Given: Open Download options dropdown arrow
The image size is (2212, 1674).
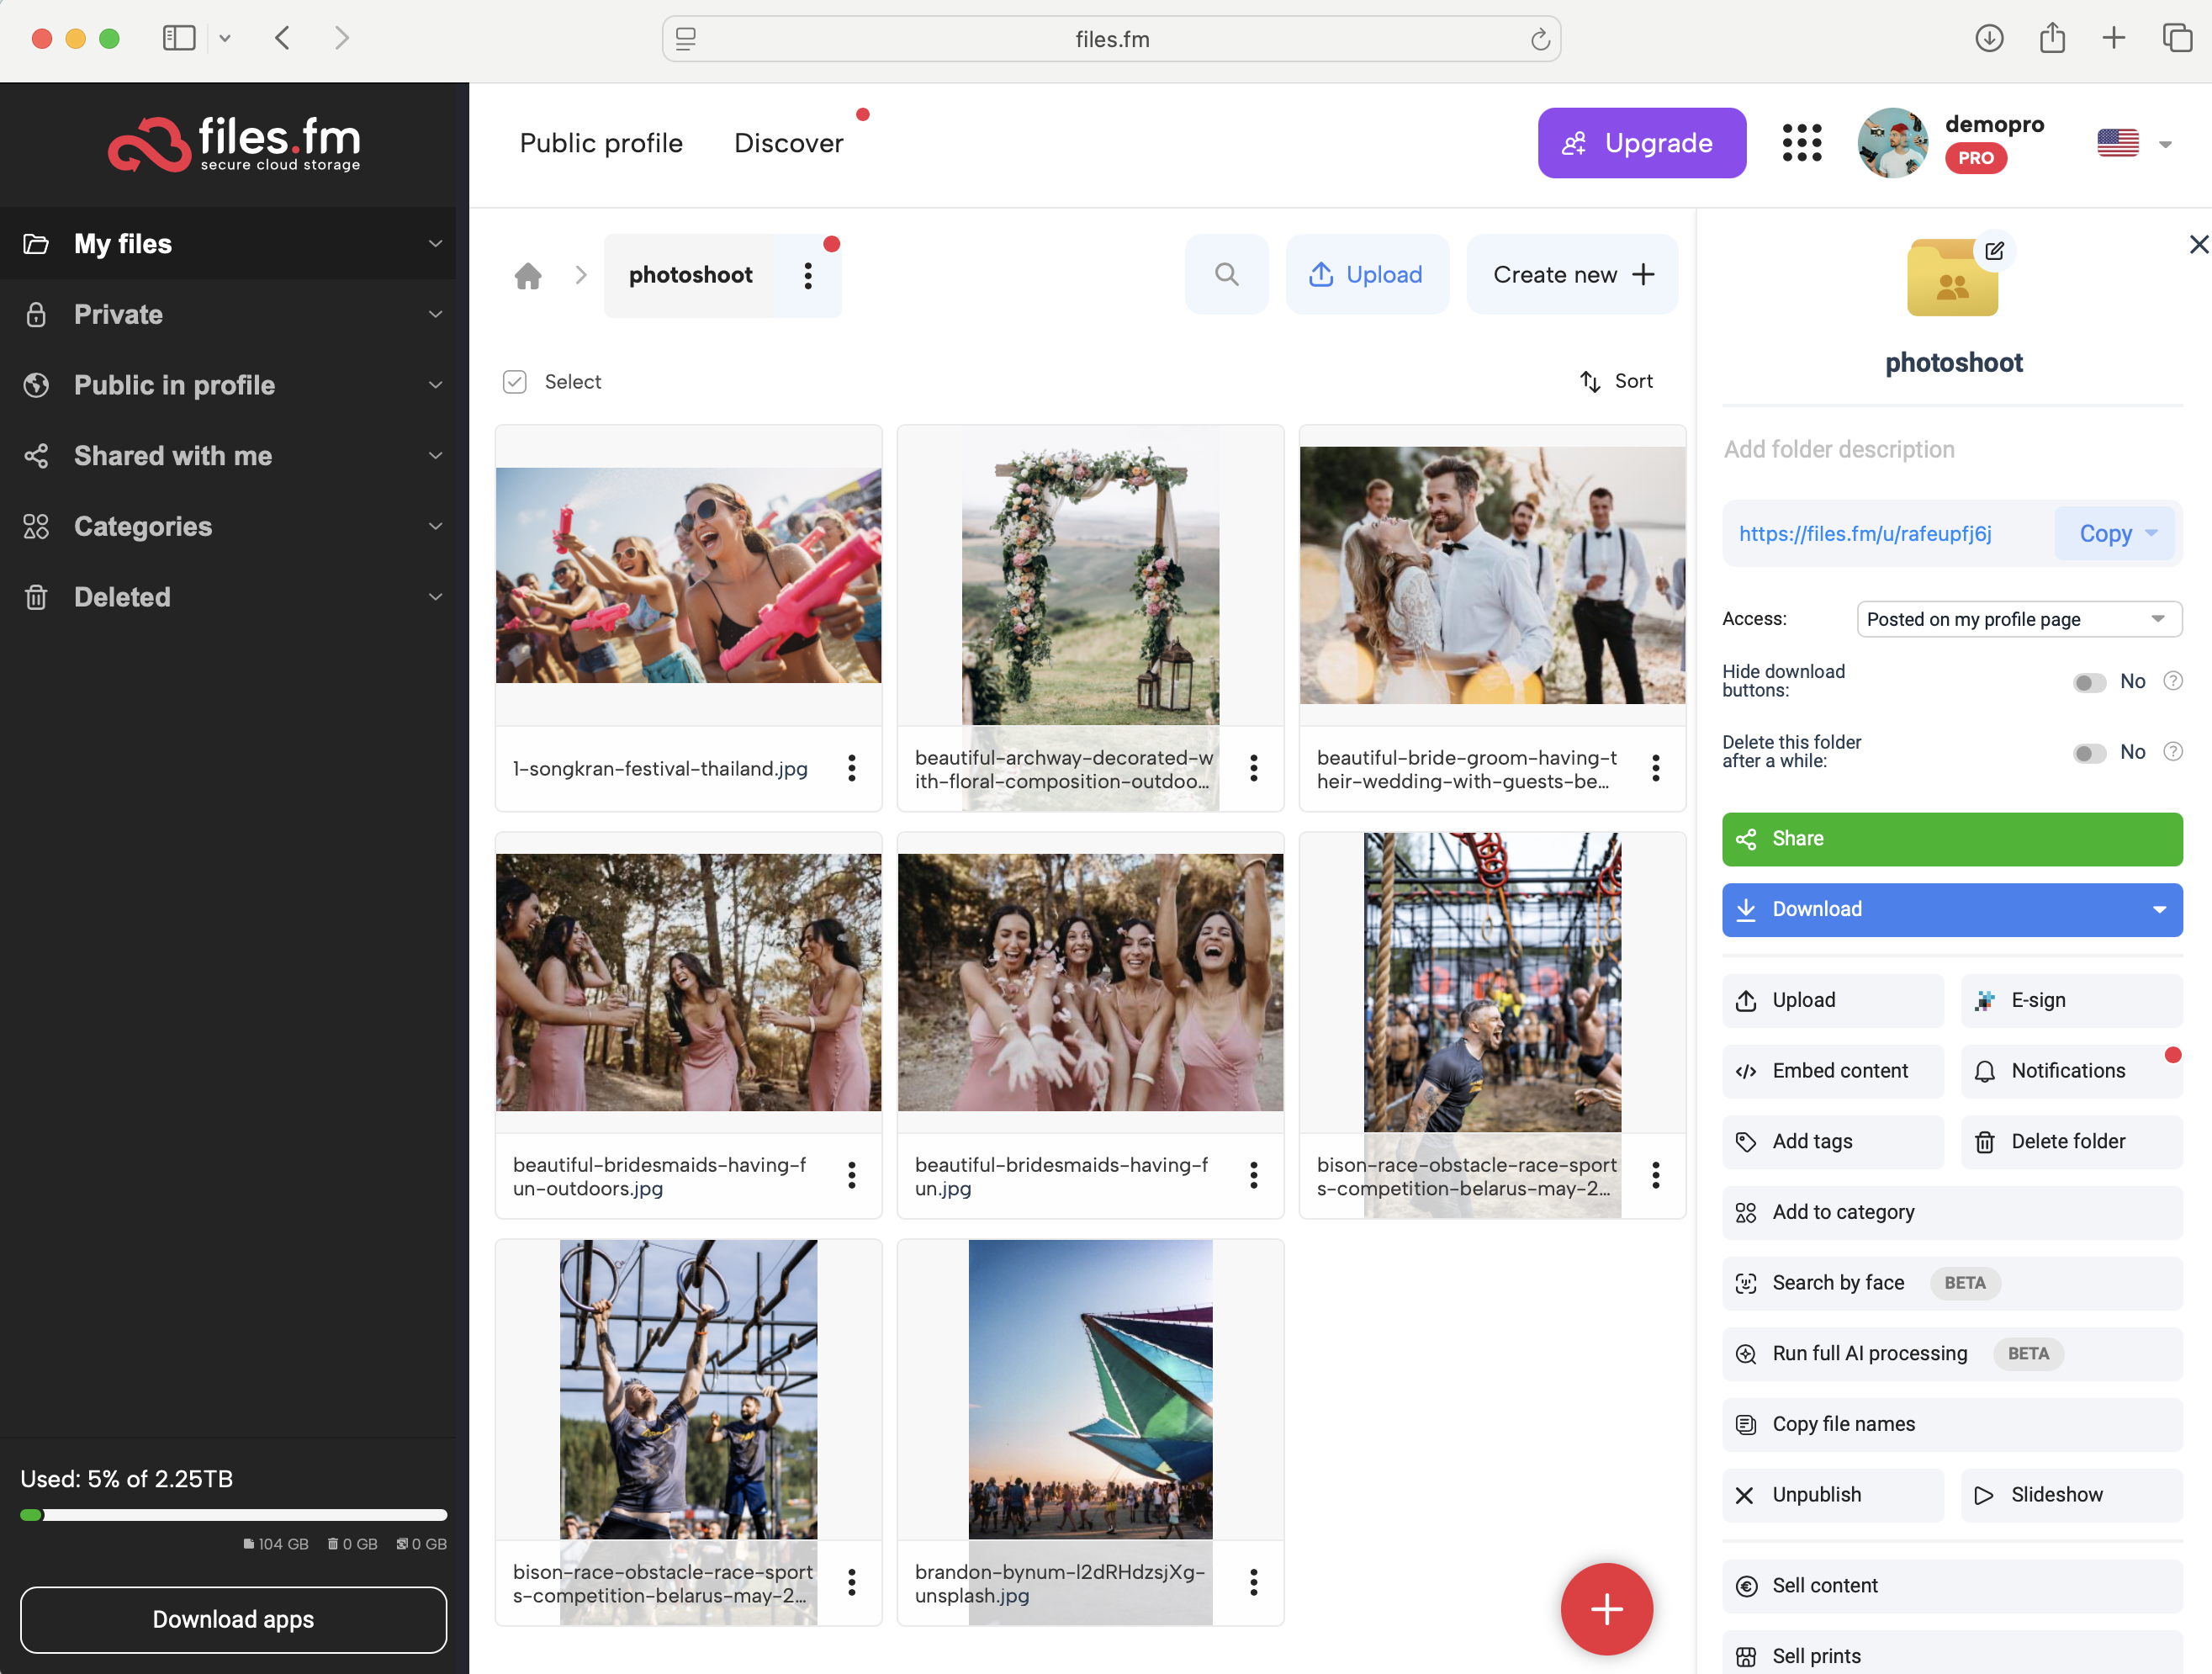Looking at the screenshot, I should point(2159,909).
